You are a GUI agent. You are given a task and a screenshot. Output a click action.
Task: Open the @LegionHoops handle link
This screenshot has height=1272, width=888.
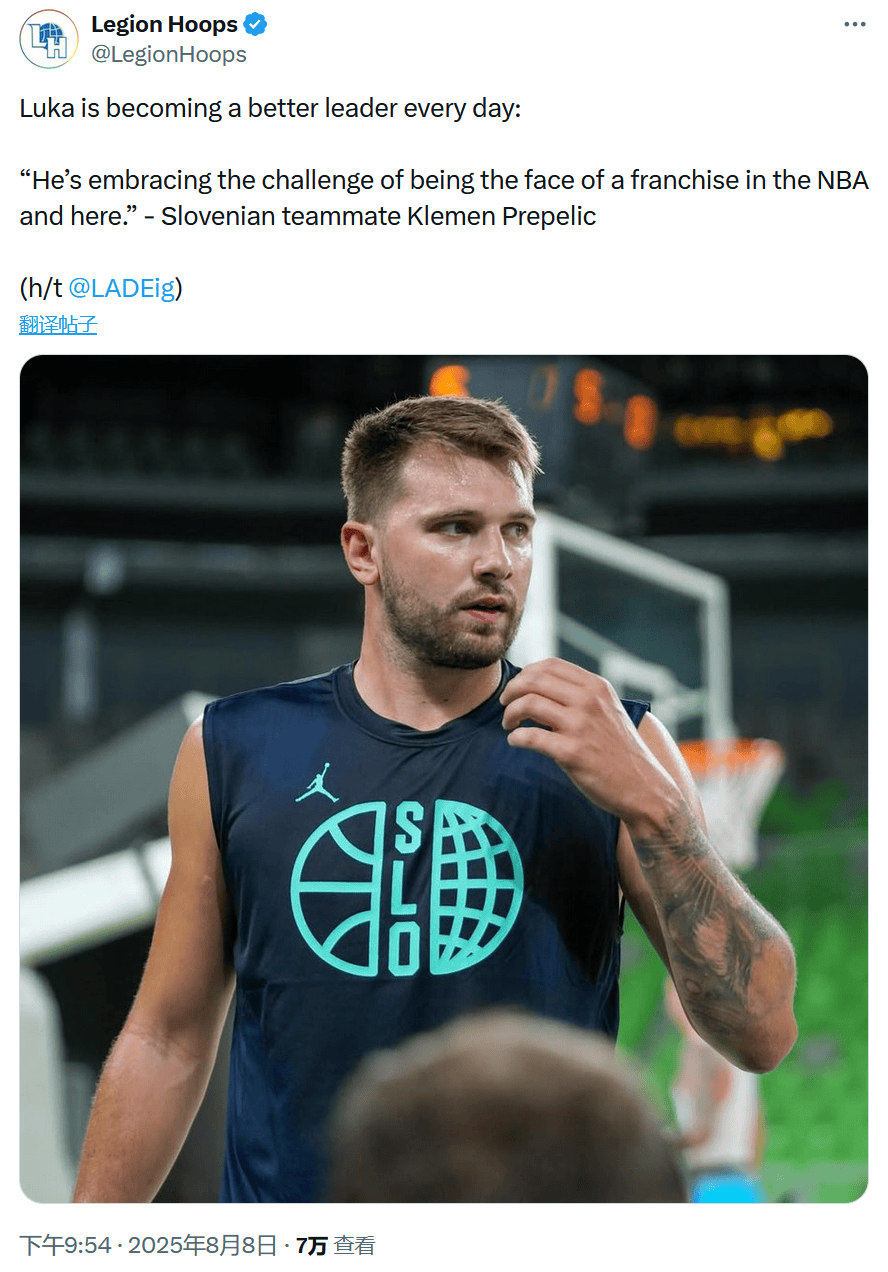coord(168,55)
